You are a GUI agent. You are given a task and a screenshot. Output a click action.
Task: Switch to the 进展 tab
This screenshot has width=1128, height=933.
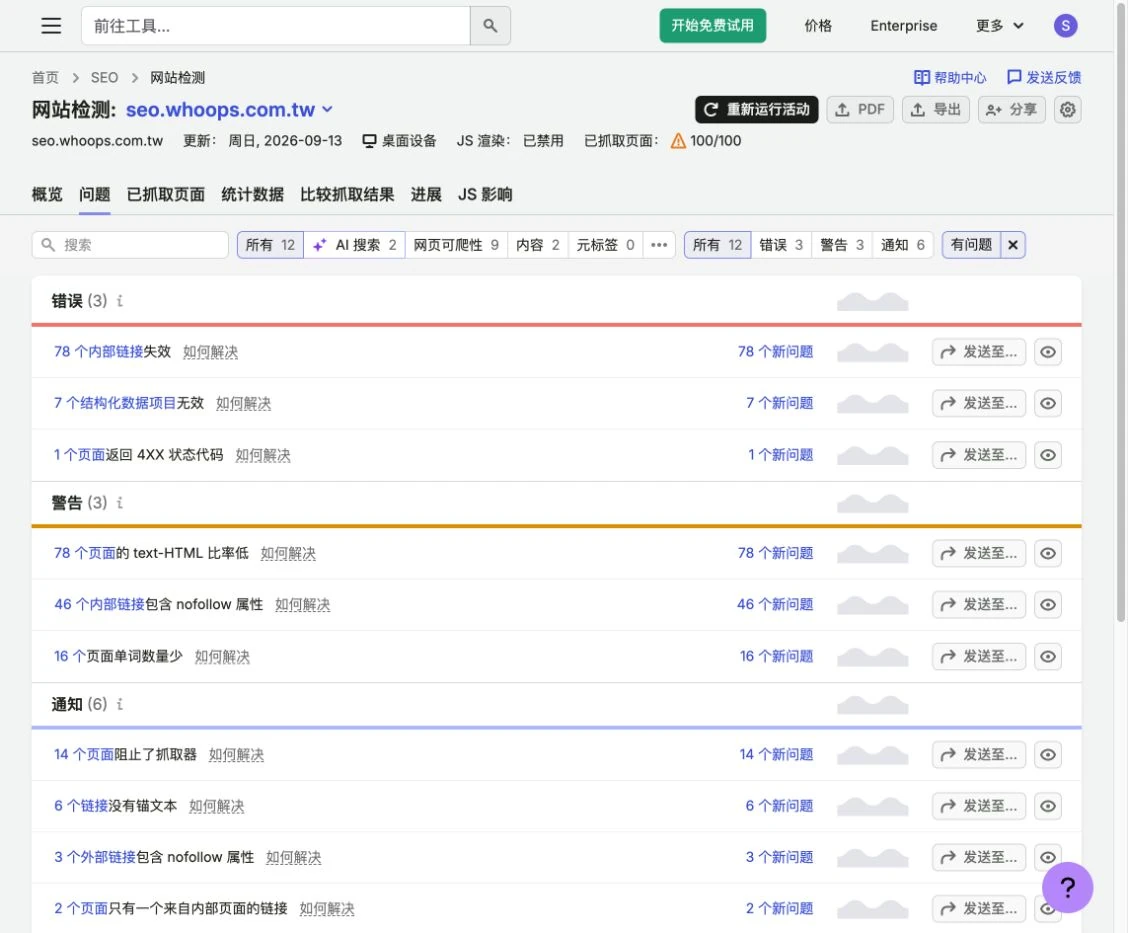click(426, 194)
